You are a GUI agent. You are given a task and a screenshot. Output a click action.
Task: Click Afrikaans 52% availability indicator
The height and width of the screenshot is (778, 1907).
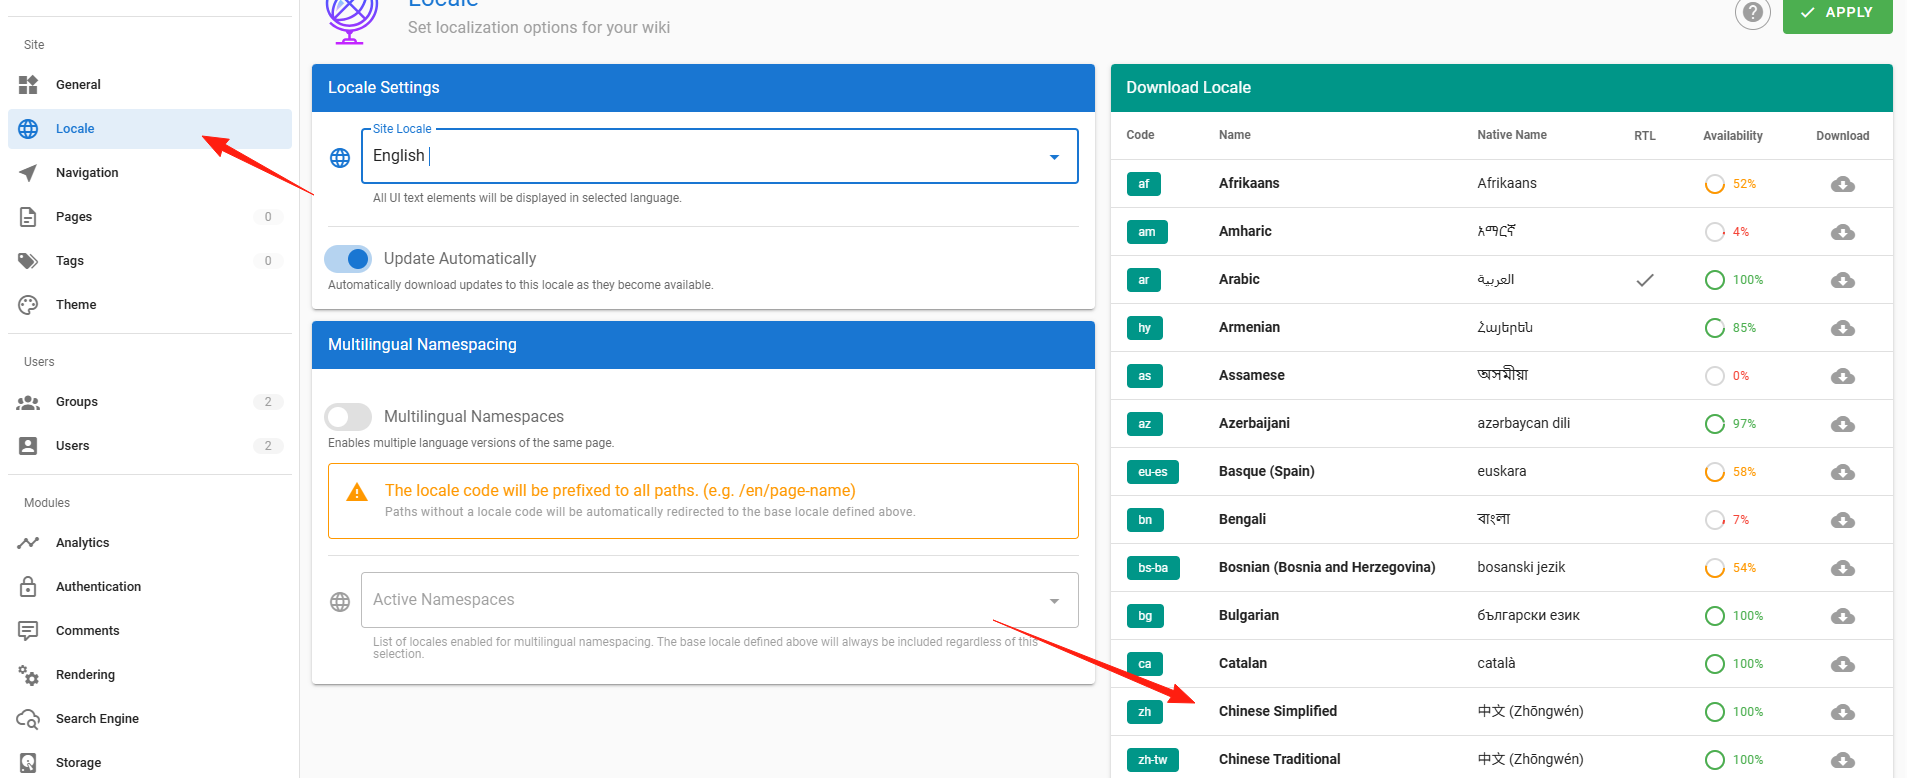pos(1731,184)
